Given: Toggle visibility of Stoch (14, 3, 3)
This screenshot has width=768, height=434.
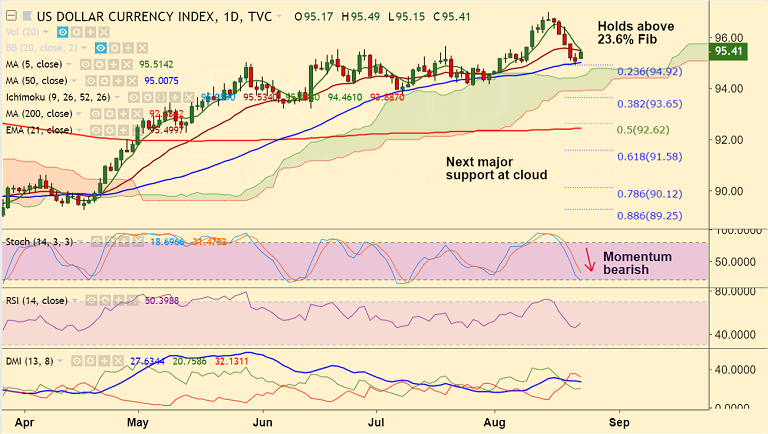Looking at the screenshot, I should pyautogui.click(x=96, y=241).
